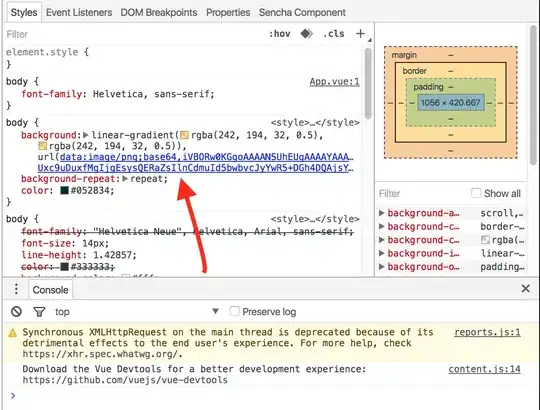The height and width of the screenshot is (410, 540).
Task: Open the content.js:14 source link
Action: [x=484, y=369]
